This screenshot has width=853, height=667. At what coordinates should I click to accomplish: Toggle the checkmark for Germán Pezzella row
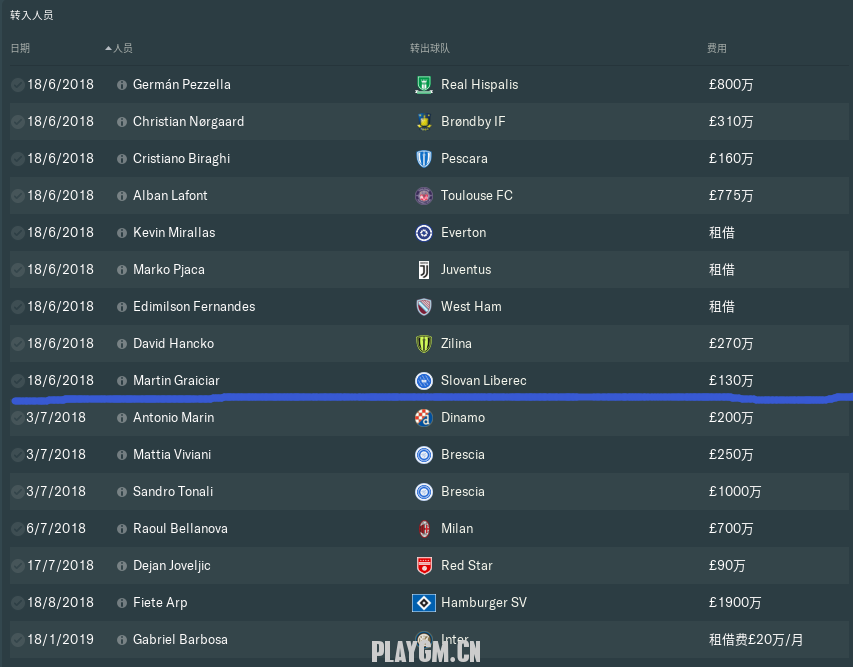pyautogui.click(x=17, y=85)
